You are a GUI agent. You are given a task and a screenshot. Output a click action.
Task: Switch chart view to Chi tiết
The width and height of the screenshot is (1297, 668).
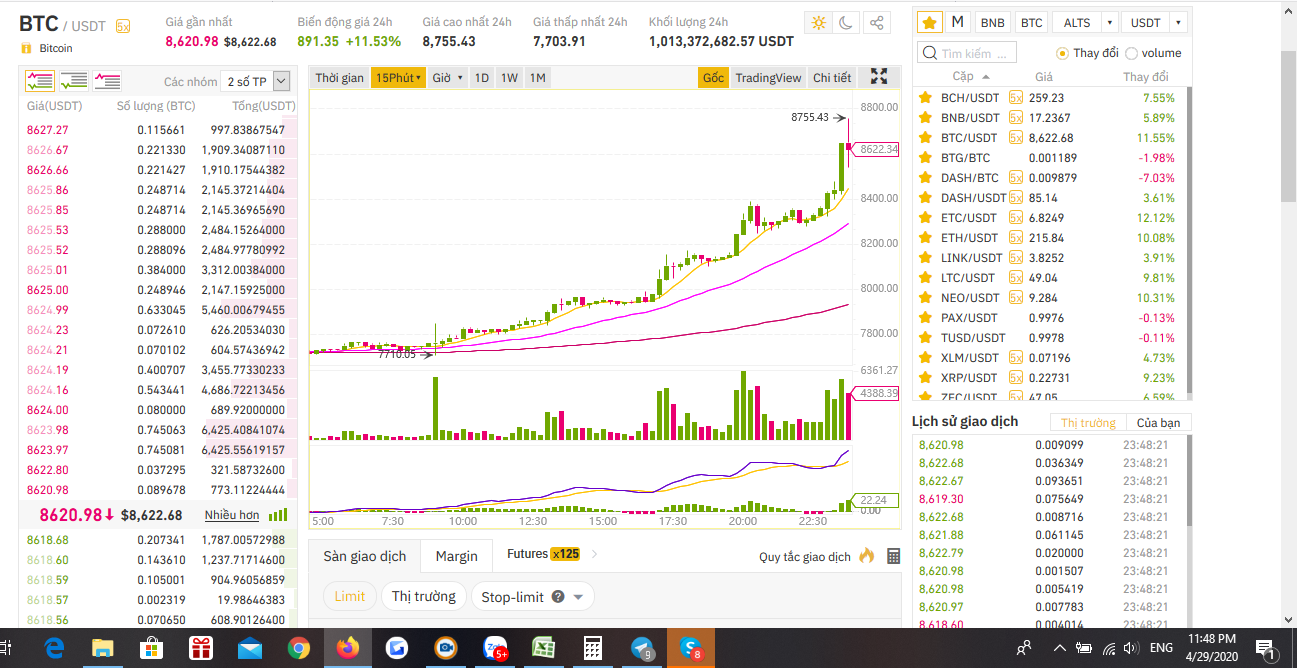pos(831,77)
